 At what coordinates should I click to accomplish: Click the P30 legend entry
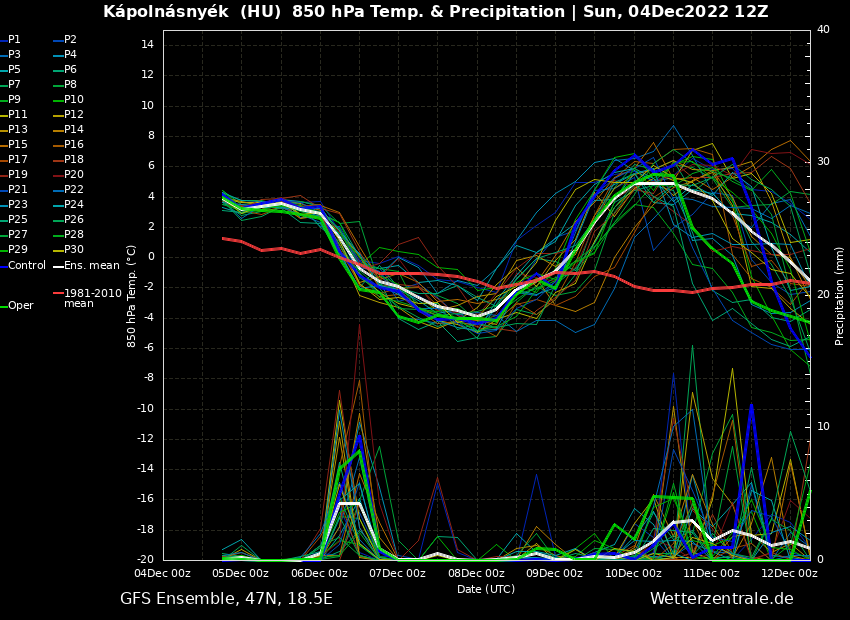point(74,250)
